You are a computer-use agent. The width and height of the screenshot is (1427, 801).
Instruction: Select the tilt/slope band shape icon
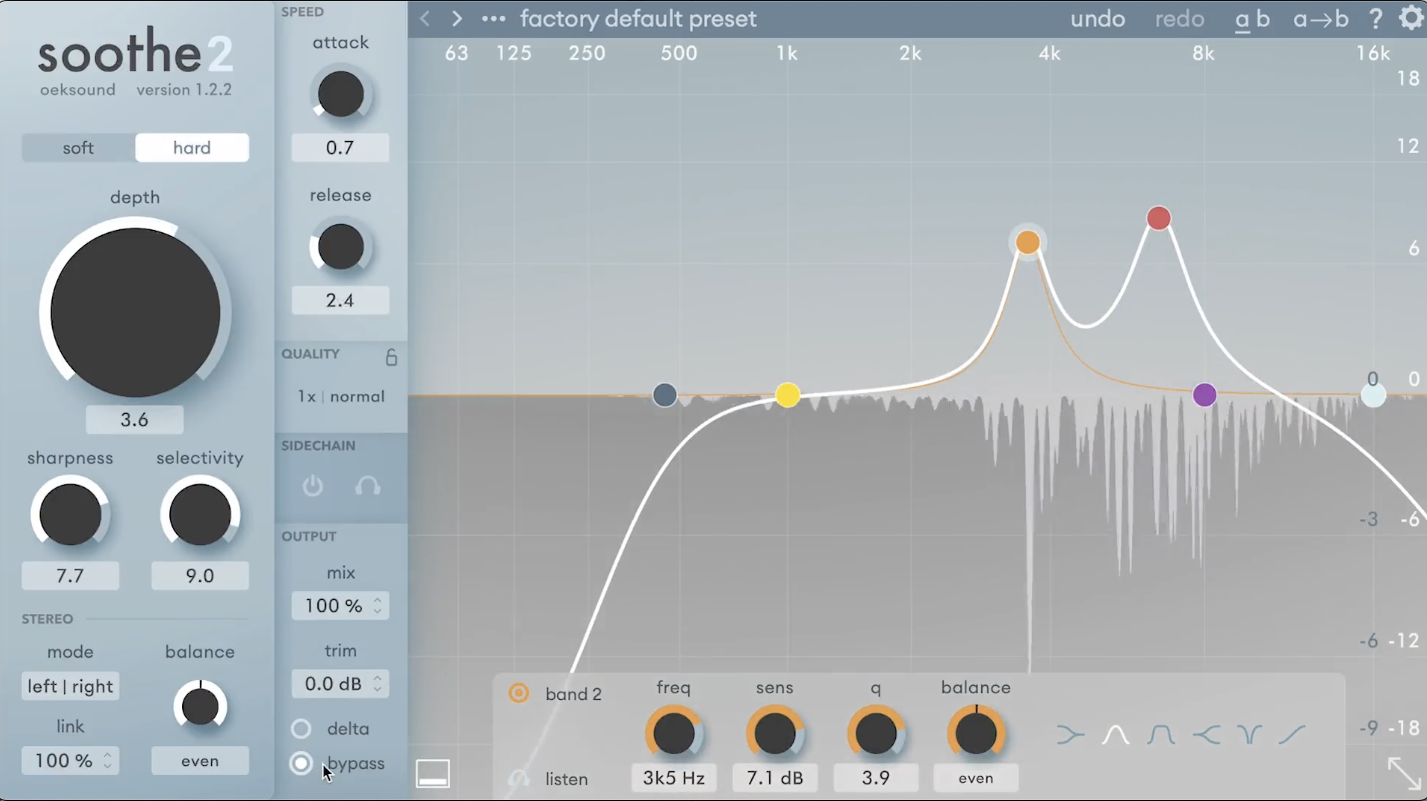[1292, 733]
